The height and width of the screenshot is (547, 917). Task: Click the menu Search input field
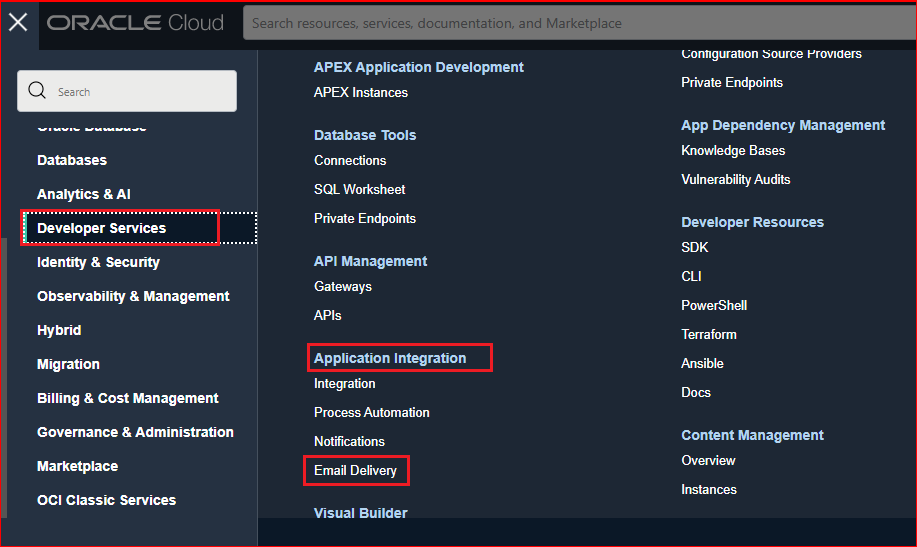tap(127, 91)
